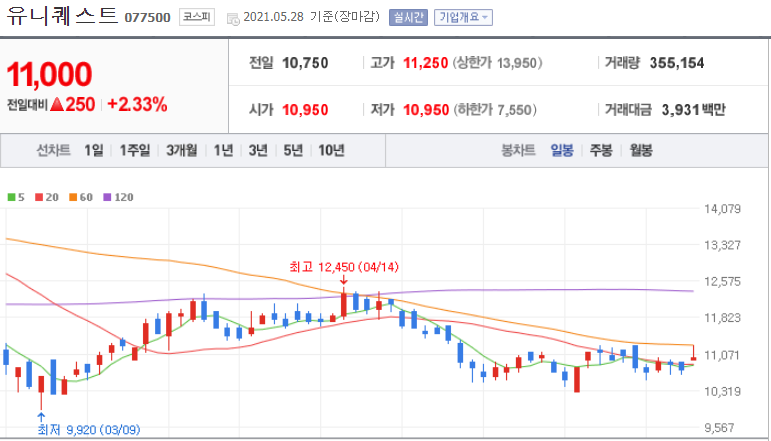Click the 고가 value 11,250
771x441 pixels.
coord(426,63)
